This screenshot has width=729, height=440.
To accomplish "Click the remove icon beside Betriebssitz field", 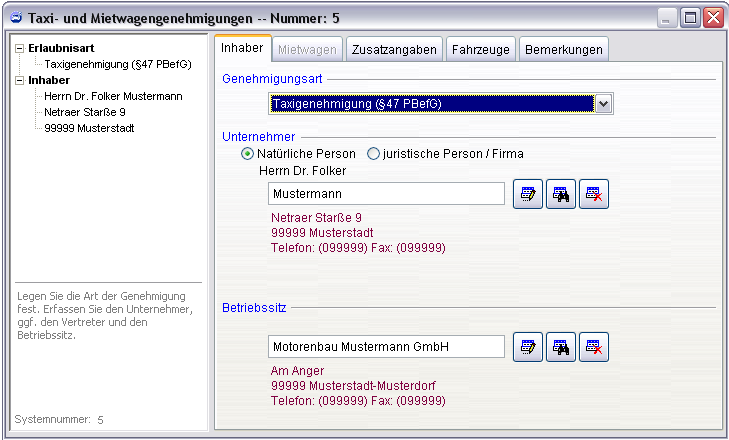I will pyautogui.click(x=594, y=347).
